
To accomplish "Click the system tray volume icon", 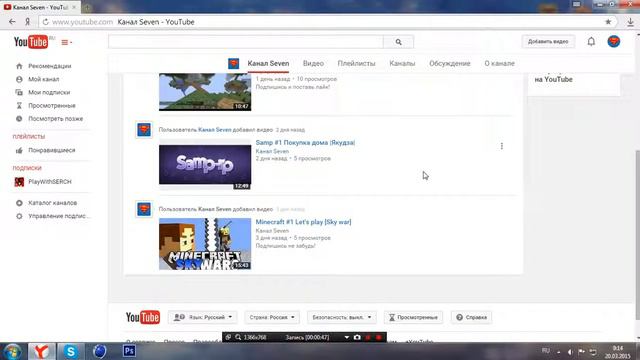I will (x=570, y=352).
